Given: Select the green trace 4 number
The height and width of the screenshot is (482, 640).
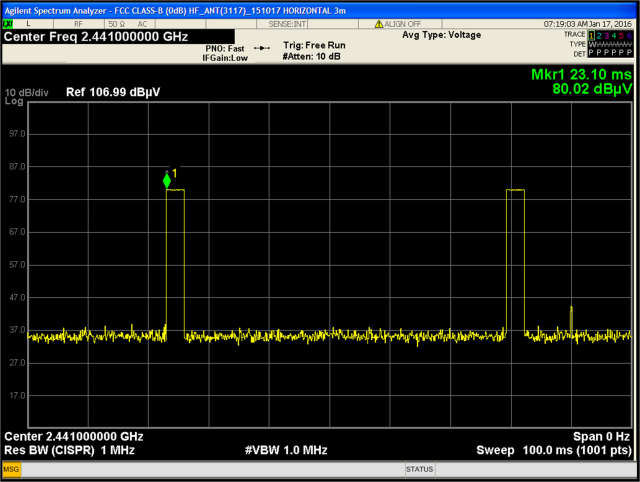Looking at the screenshot, I should click(613, 36).
